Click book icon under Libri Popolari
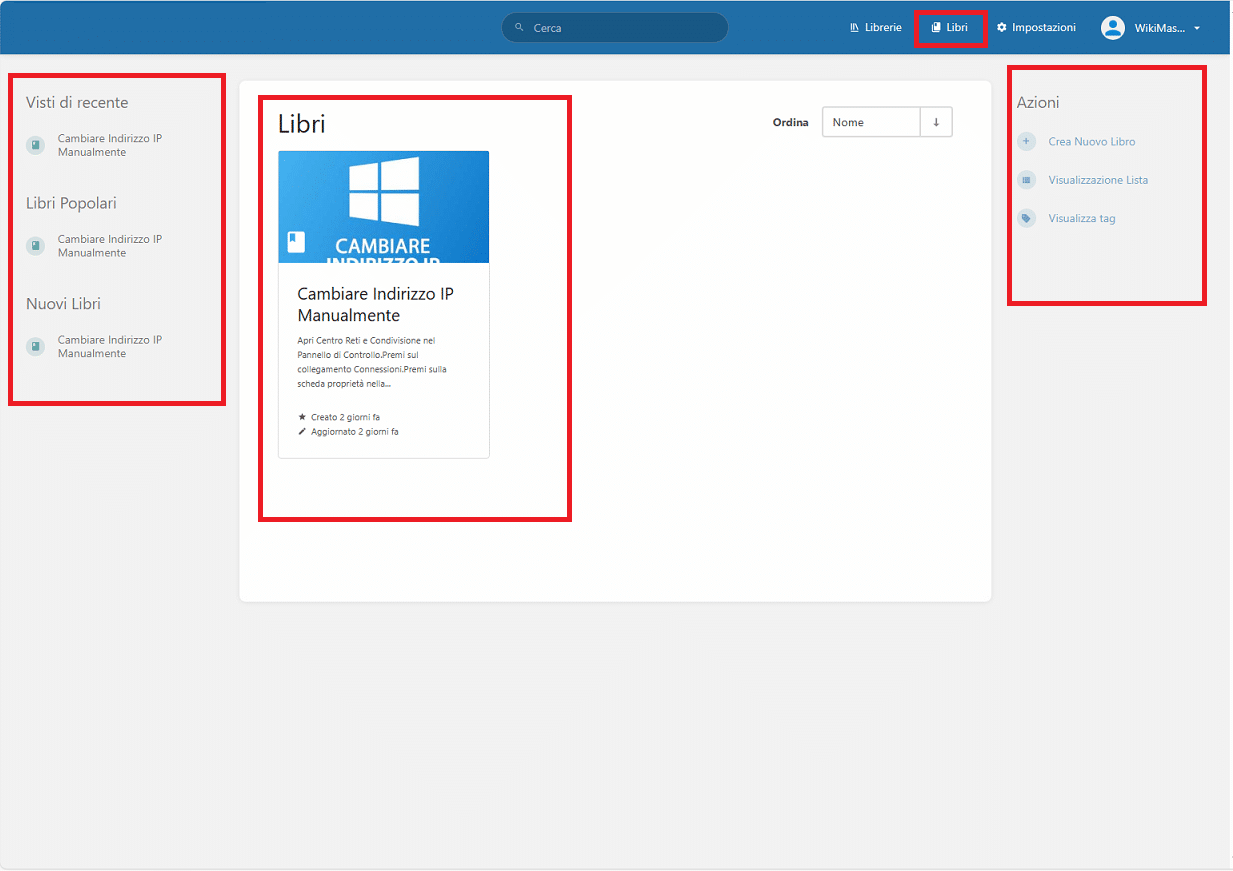 tap(36, 246)
